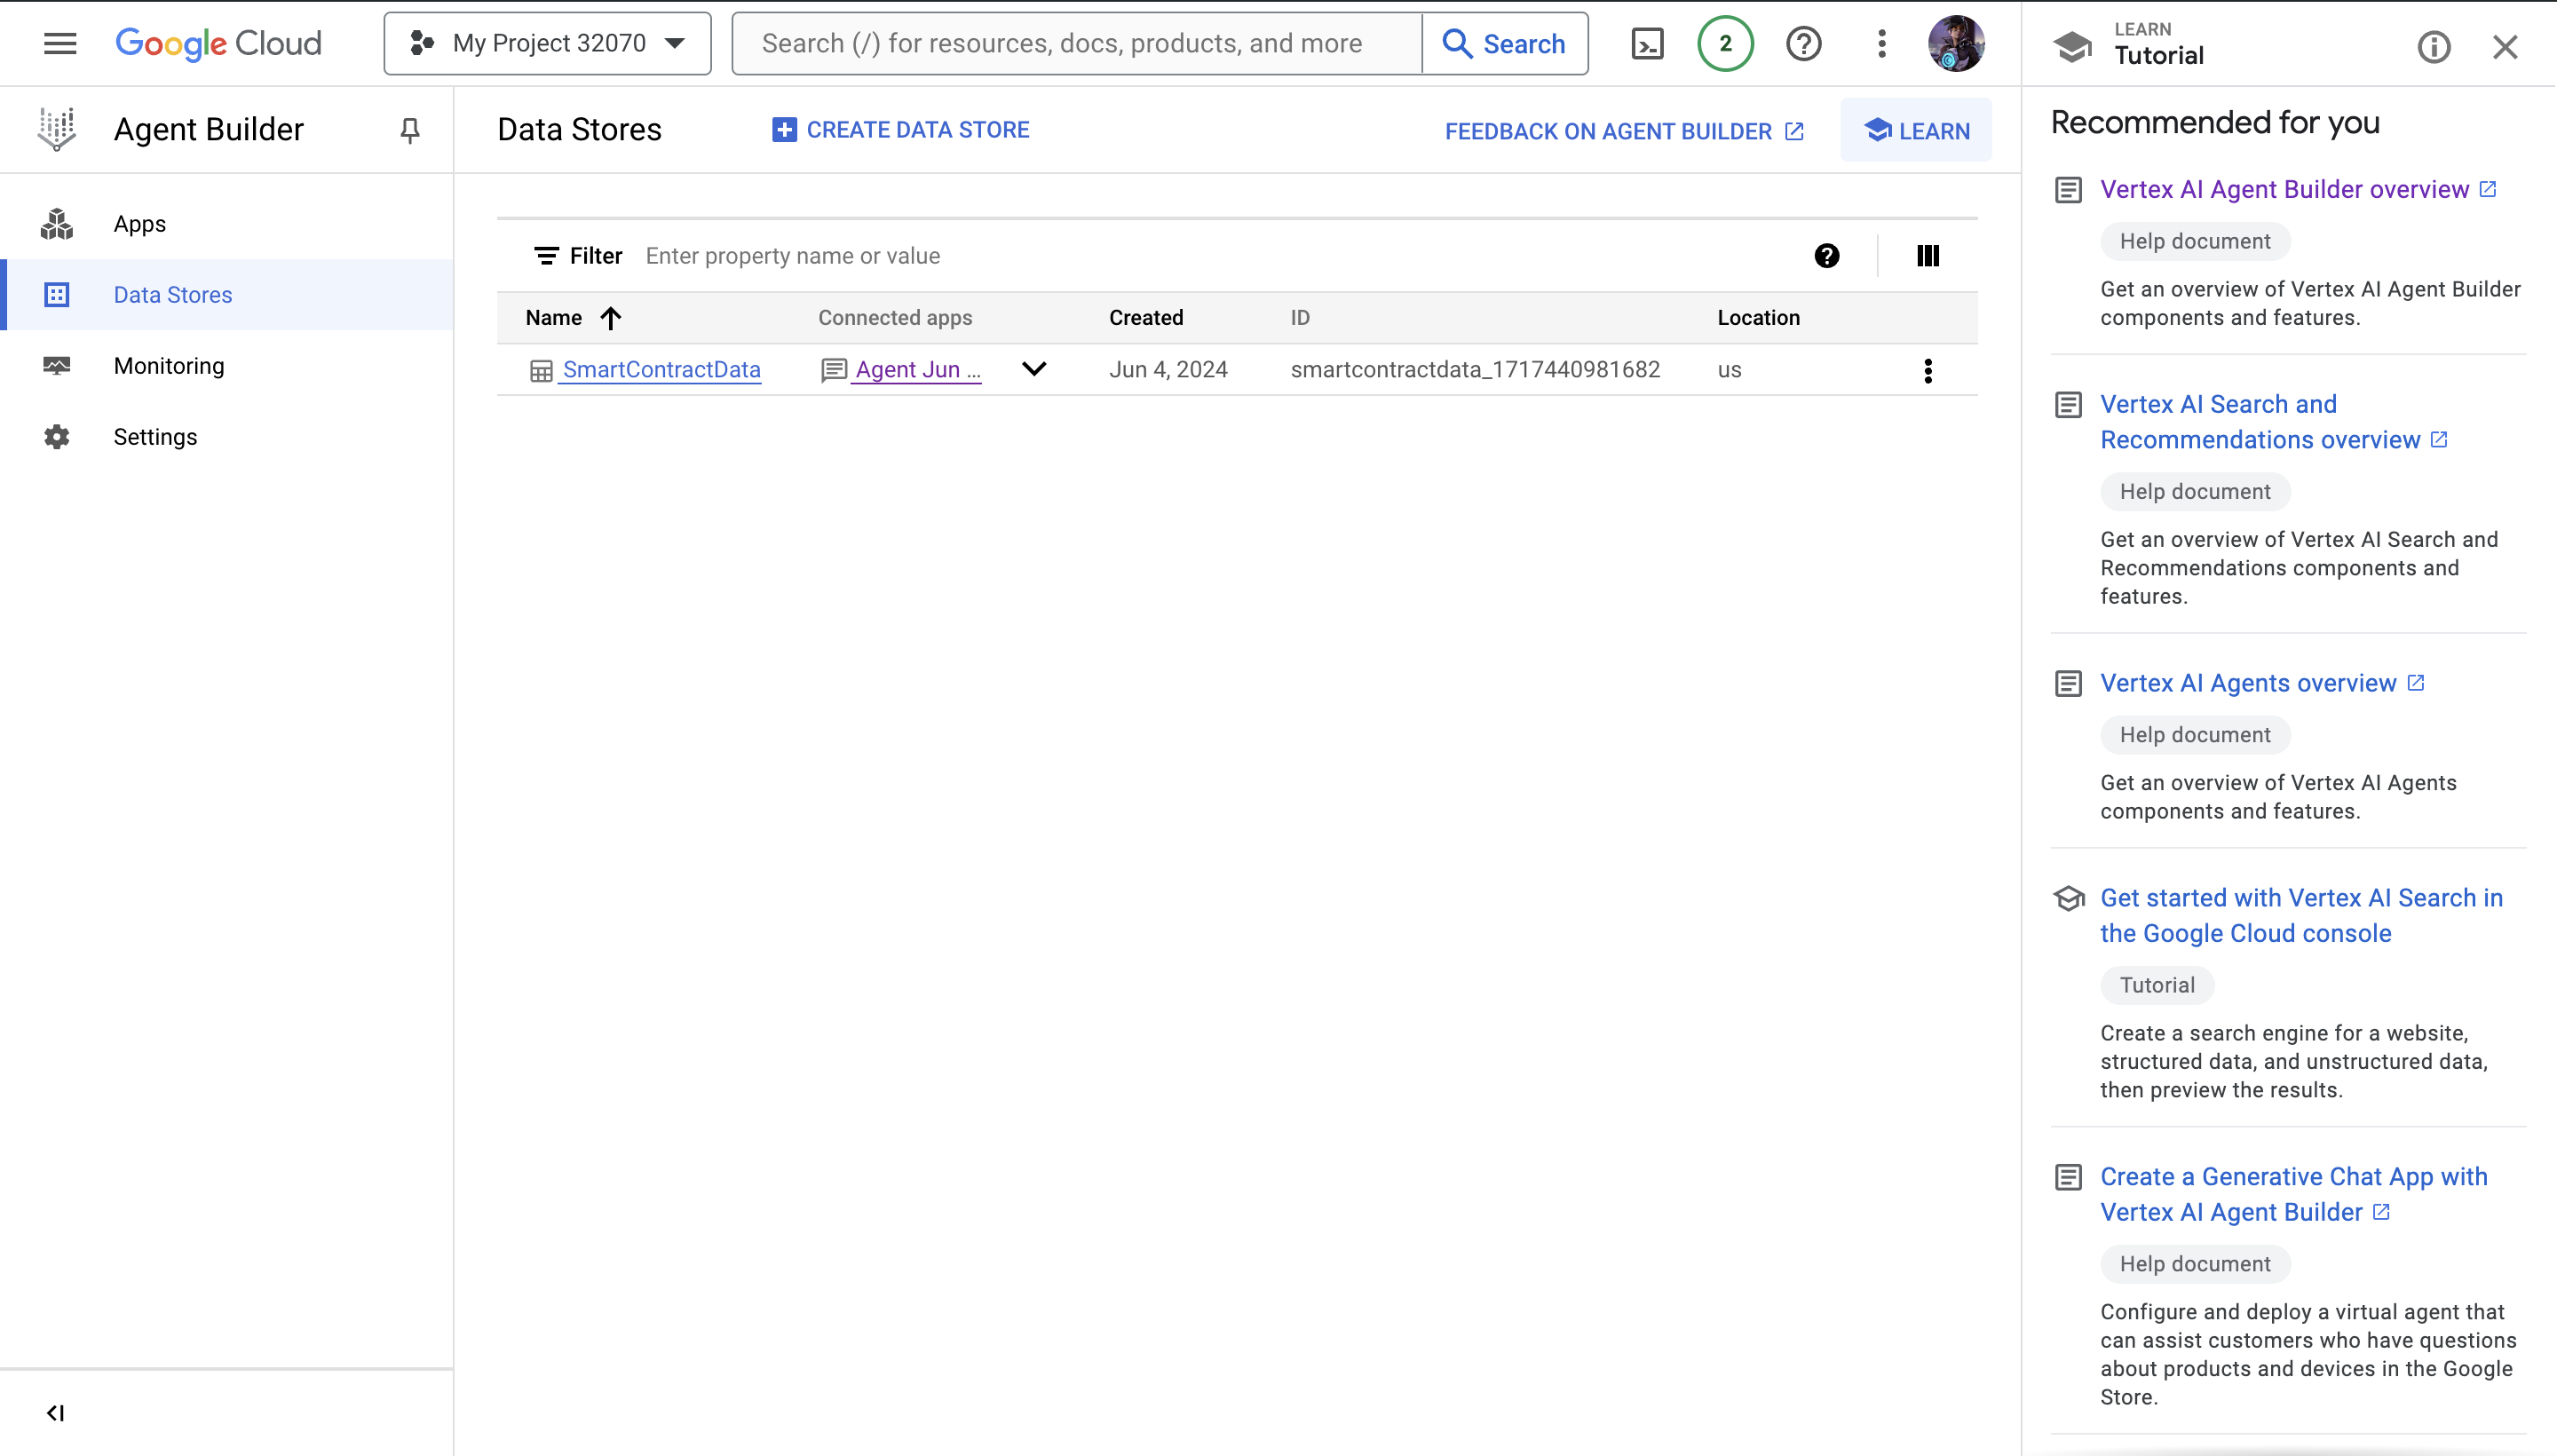This screenshot has width=2557, height=1456.
Task: Open the main navigation hamburger menu
Action: tap(60, 44)
